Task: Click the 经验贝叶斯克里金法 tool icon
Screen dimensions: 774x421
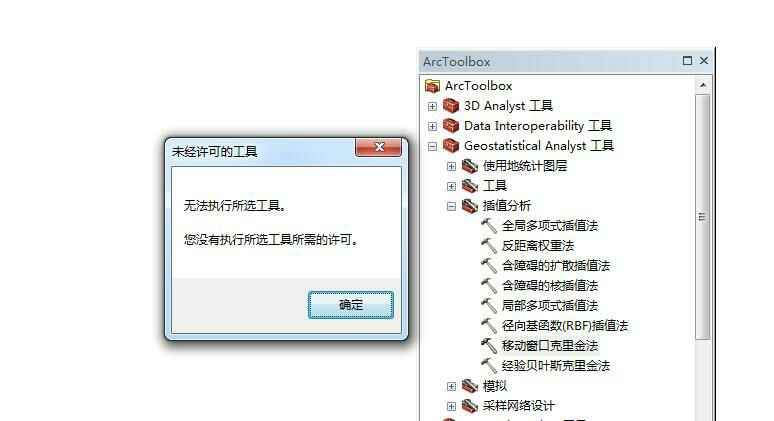Action: tap(489, 366)
